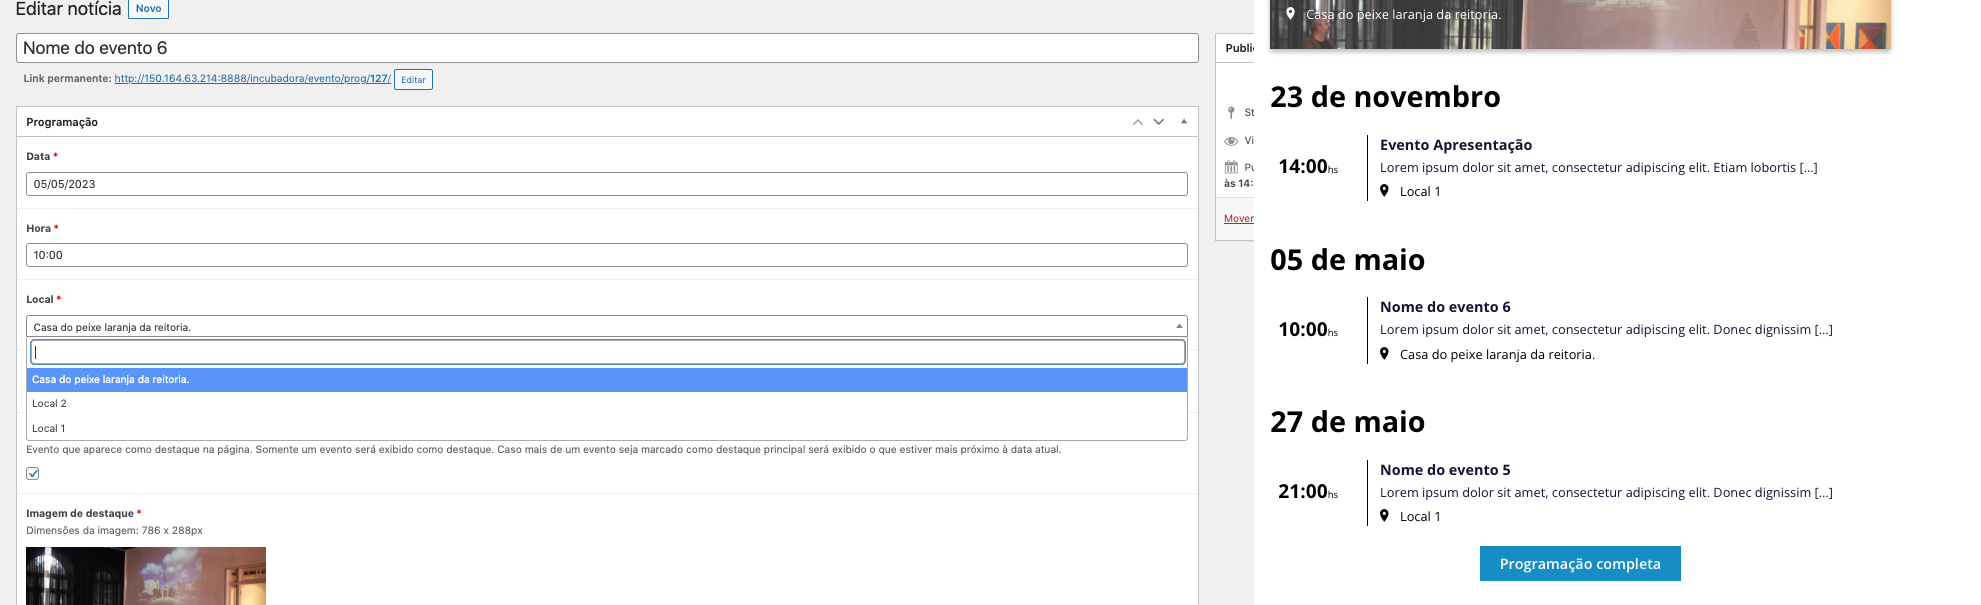
Task: Open the permanent link URL
Action: point(252,79)
